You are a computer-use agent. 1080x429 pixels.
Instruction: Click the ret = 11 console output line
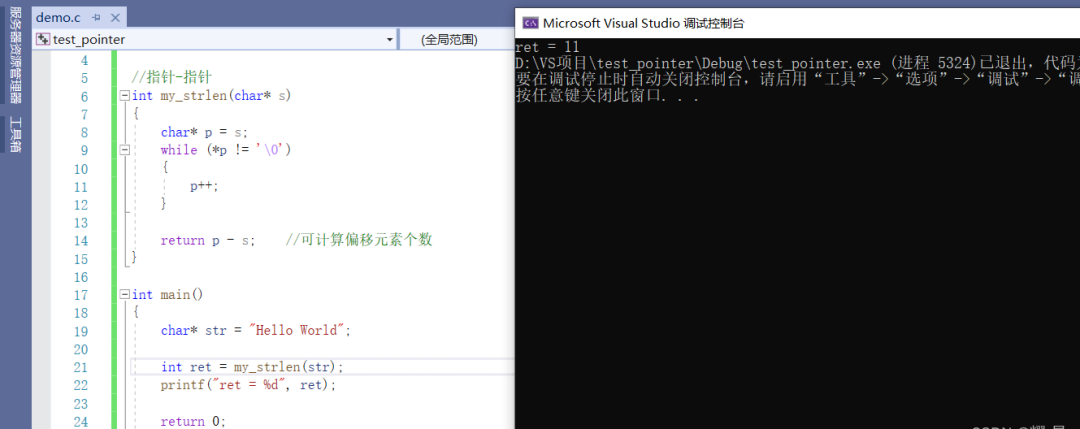click(x=548, y=47)
